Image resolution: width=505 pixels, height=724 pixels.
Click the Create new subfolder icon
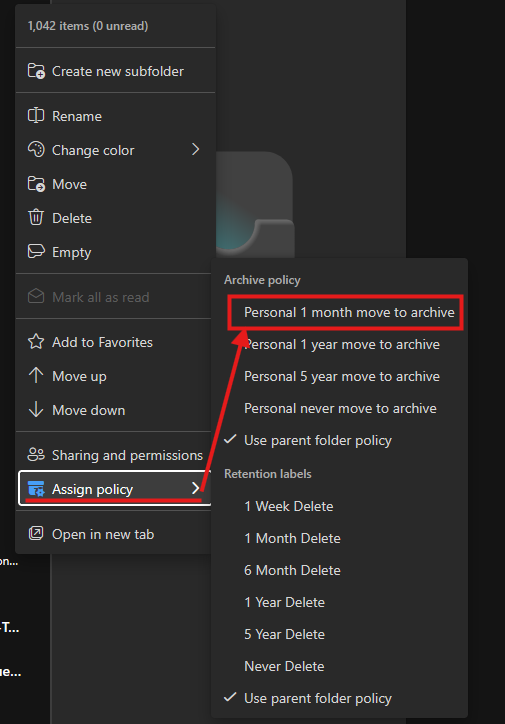[36, 71]
